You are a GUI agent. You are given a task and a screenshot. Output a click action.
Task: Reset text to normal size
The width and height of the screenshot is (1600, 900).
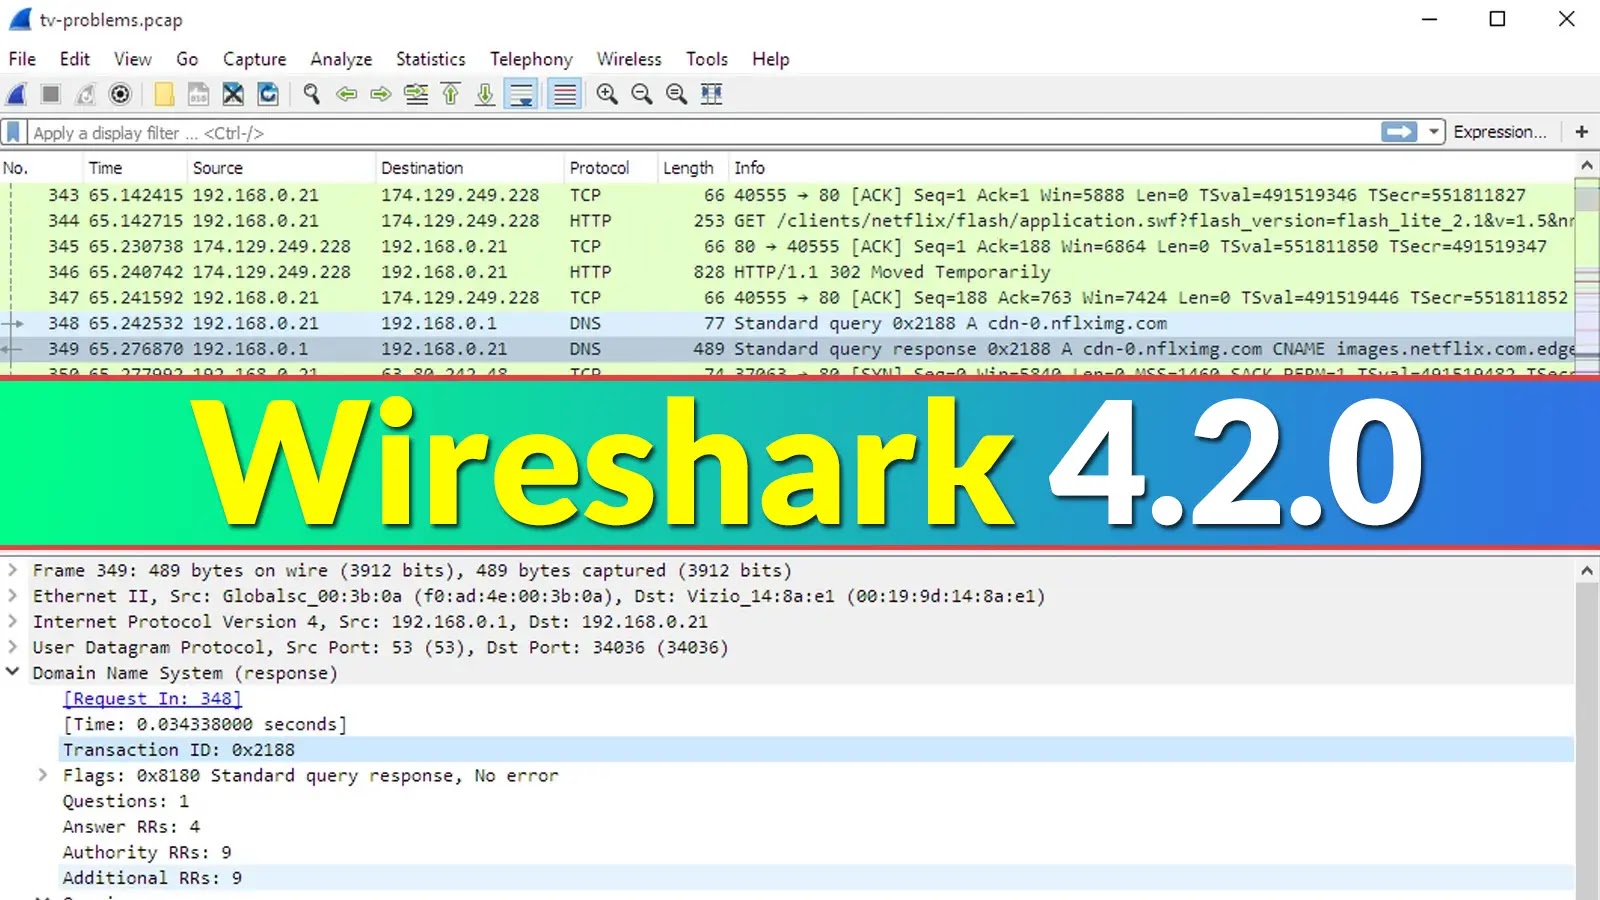point(677,94)
